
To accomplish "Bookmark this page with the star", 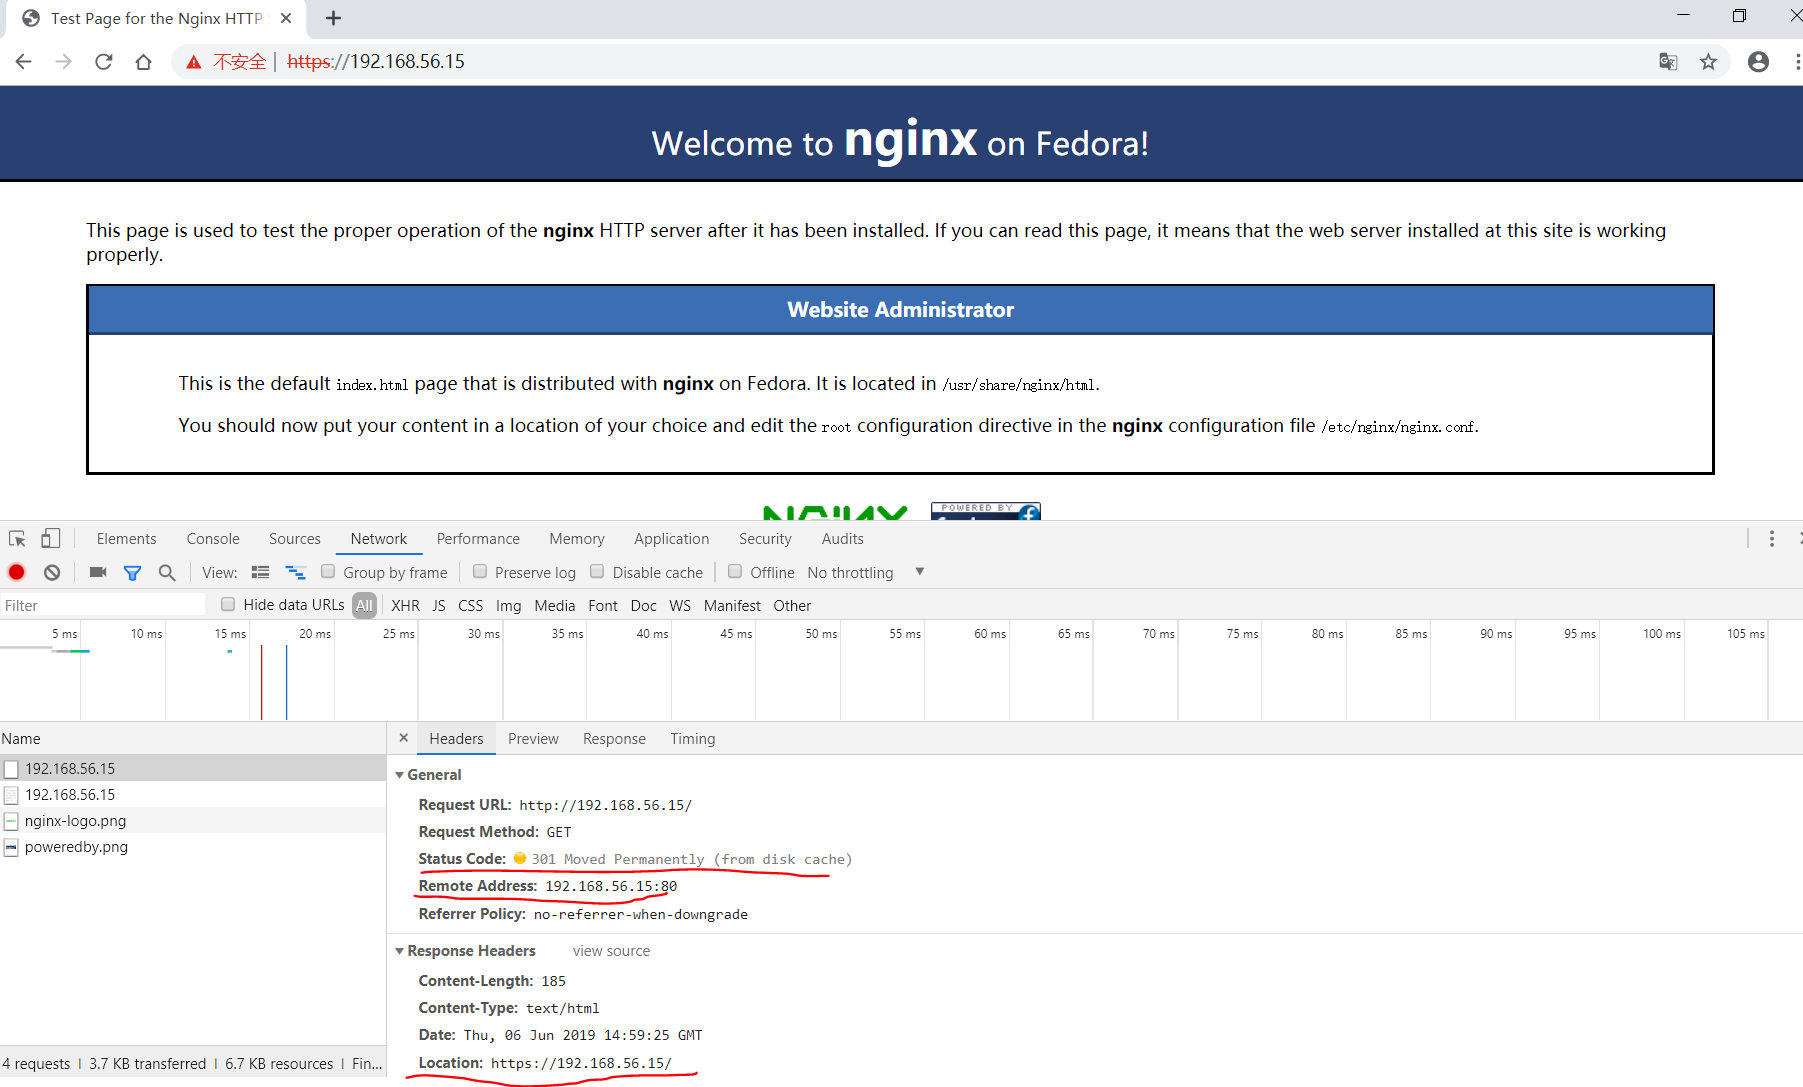I will (x=1708, y=62).
